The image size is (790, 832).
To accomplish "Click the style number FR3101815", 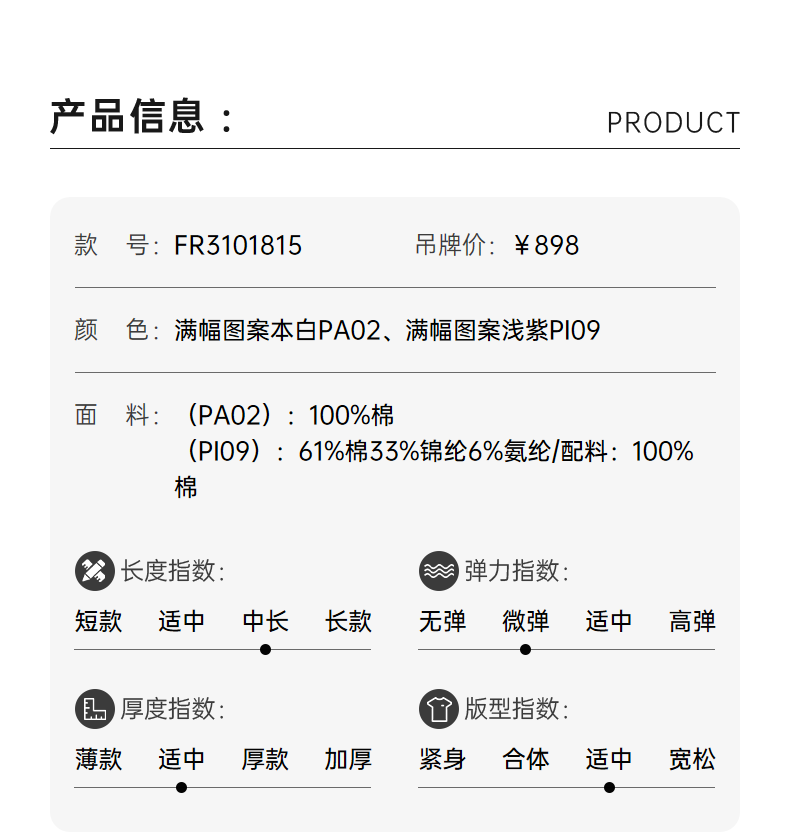I will click(x=238, y=246).
